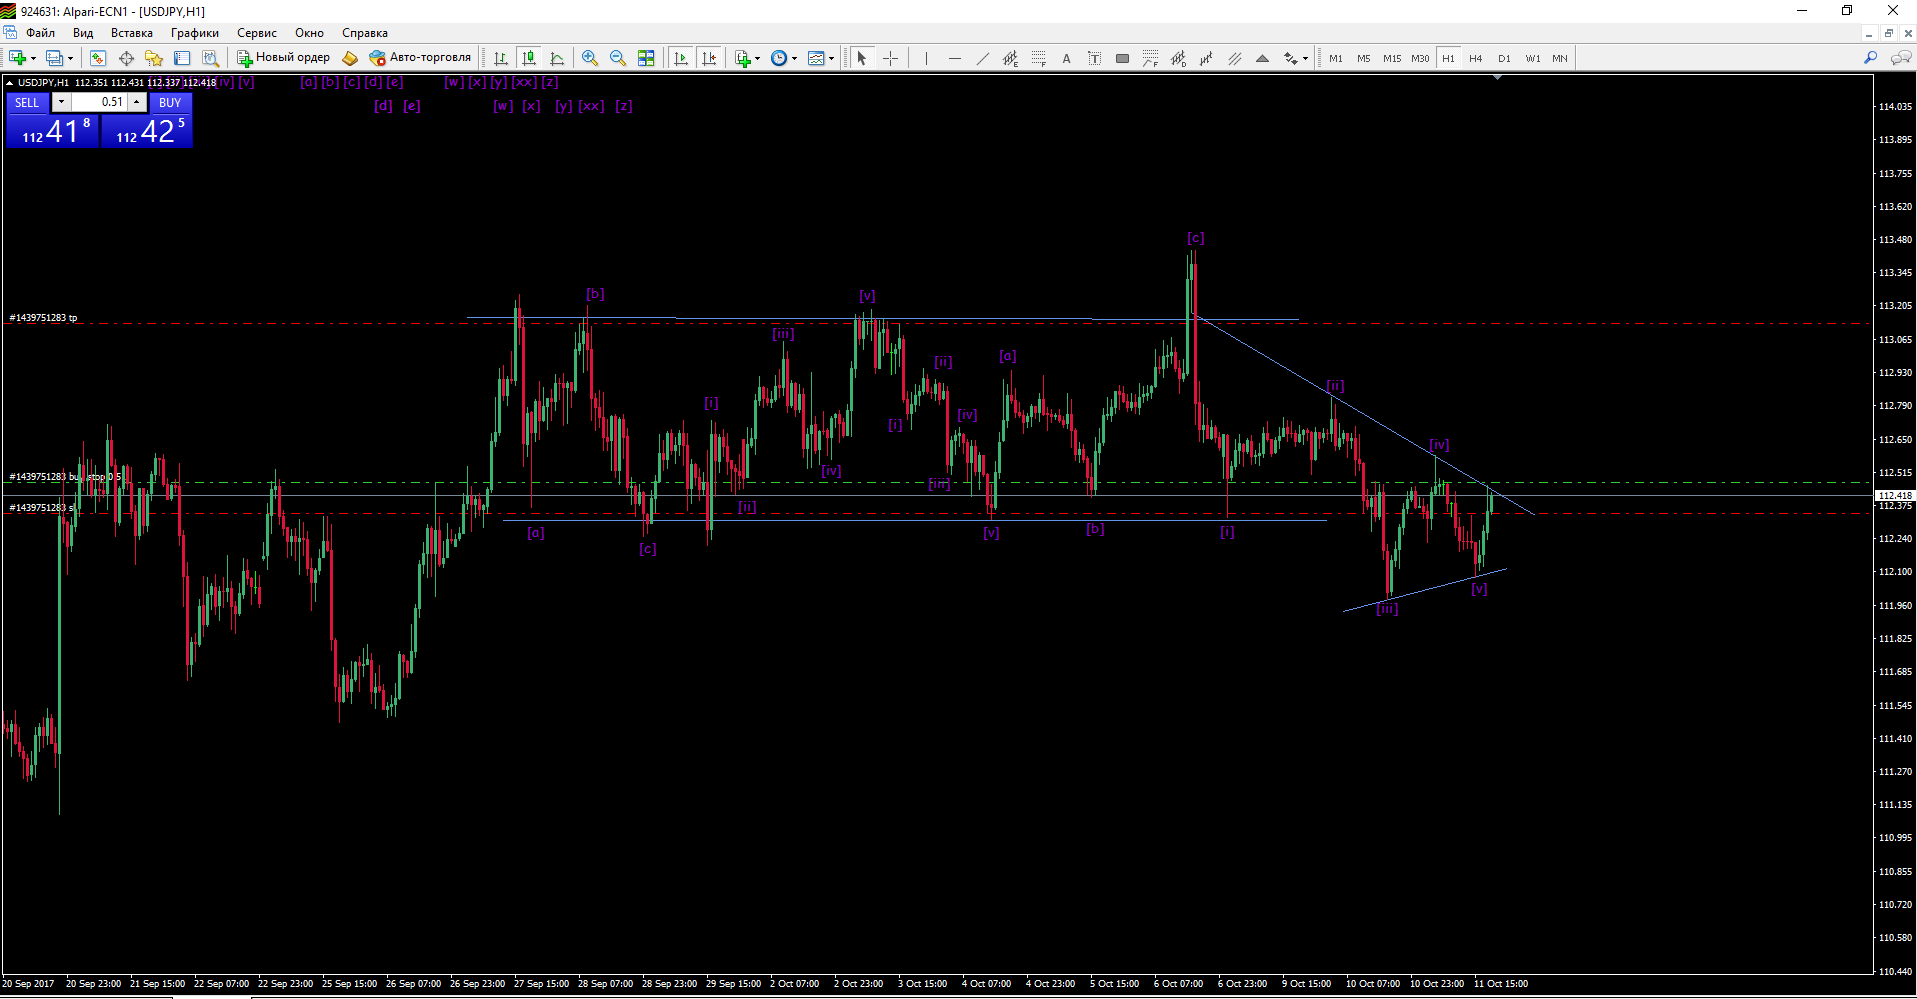Open the chat speech-bubbles icon

click(x=1900, y=58)
